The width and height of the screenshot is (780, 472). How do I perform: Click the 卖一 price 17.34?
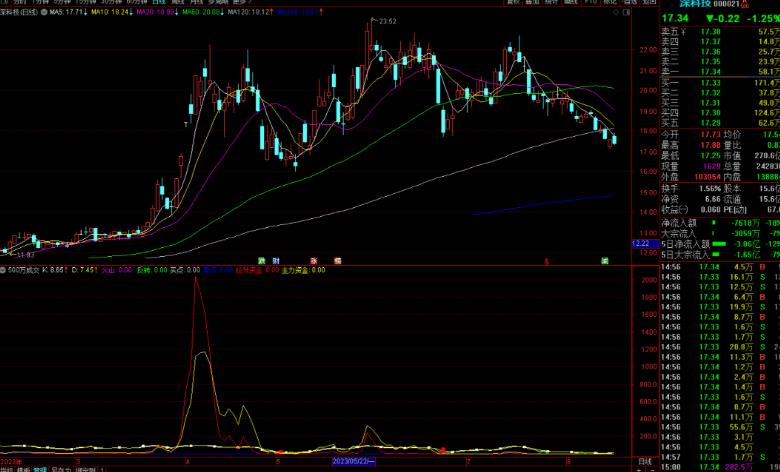pos(710,72)
